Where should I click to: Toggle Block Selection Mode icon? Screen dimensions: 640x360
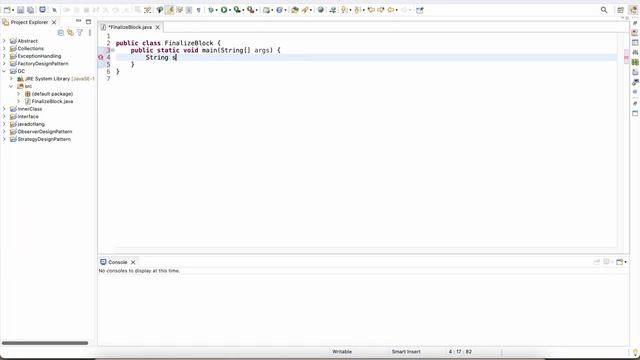click(x=189, y=10)
